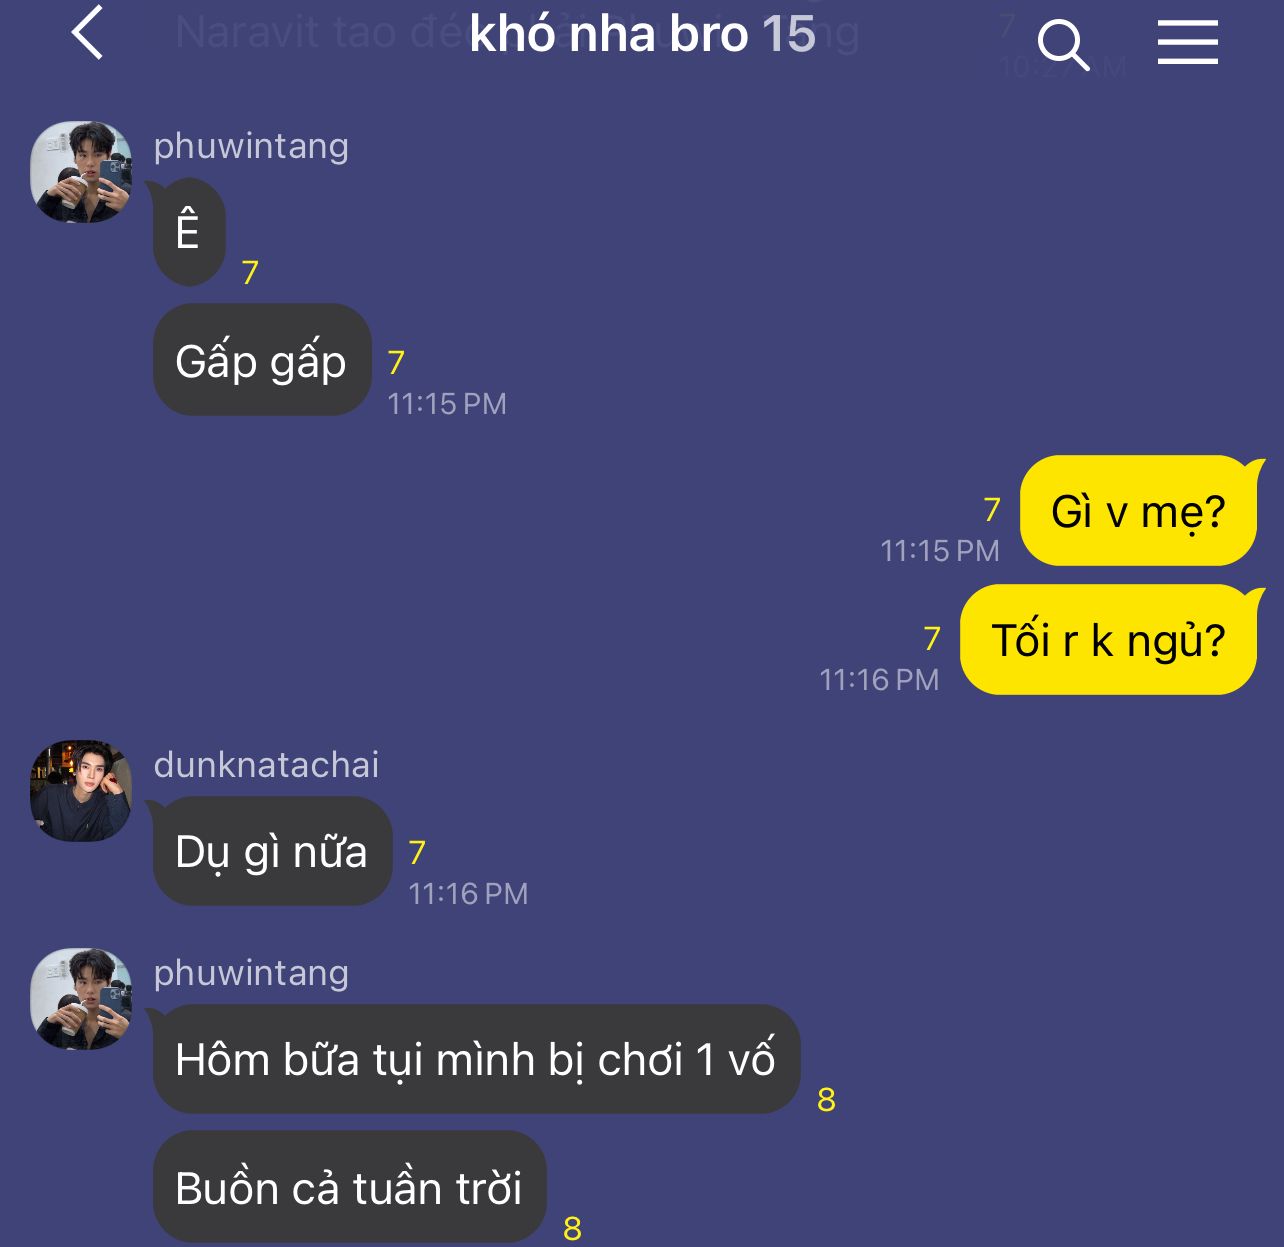Image resolution: width=1284 pixels, height=1247 pixels.
Task: Tap the 11:16 PM timestamp under 'Dụ gì nữa'
Action: (468, 893)
